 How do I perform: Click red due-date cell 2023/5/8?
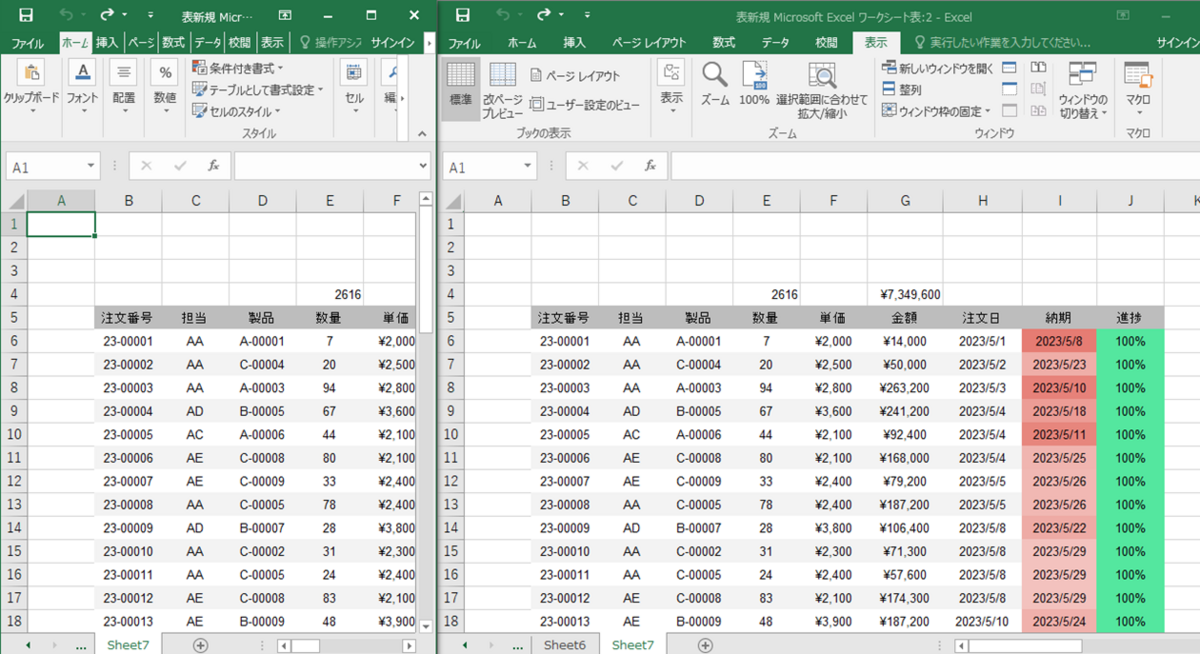(1059, 341)
